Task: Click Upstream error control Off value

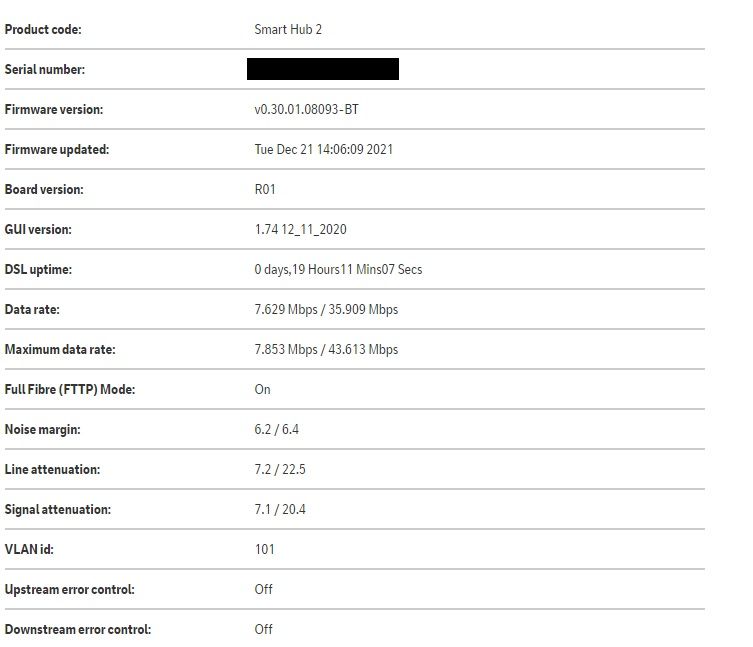Action: click(x=263, y=590)
